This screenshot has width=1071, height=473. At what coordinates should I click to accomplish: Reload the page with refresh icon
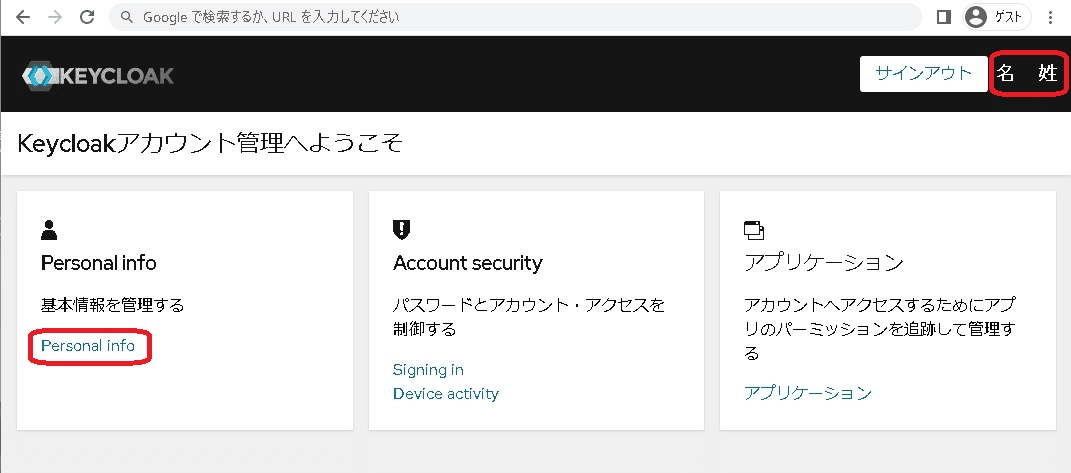[x=87, y=17]
